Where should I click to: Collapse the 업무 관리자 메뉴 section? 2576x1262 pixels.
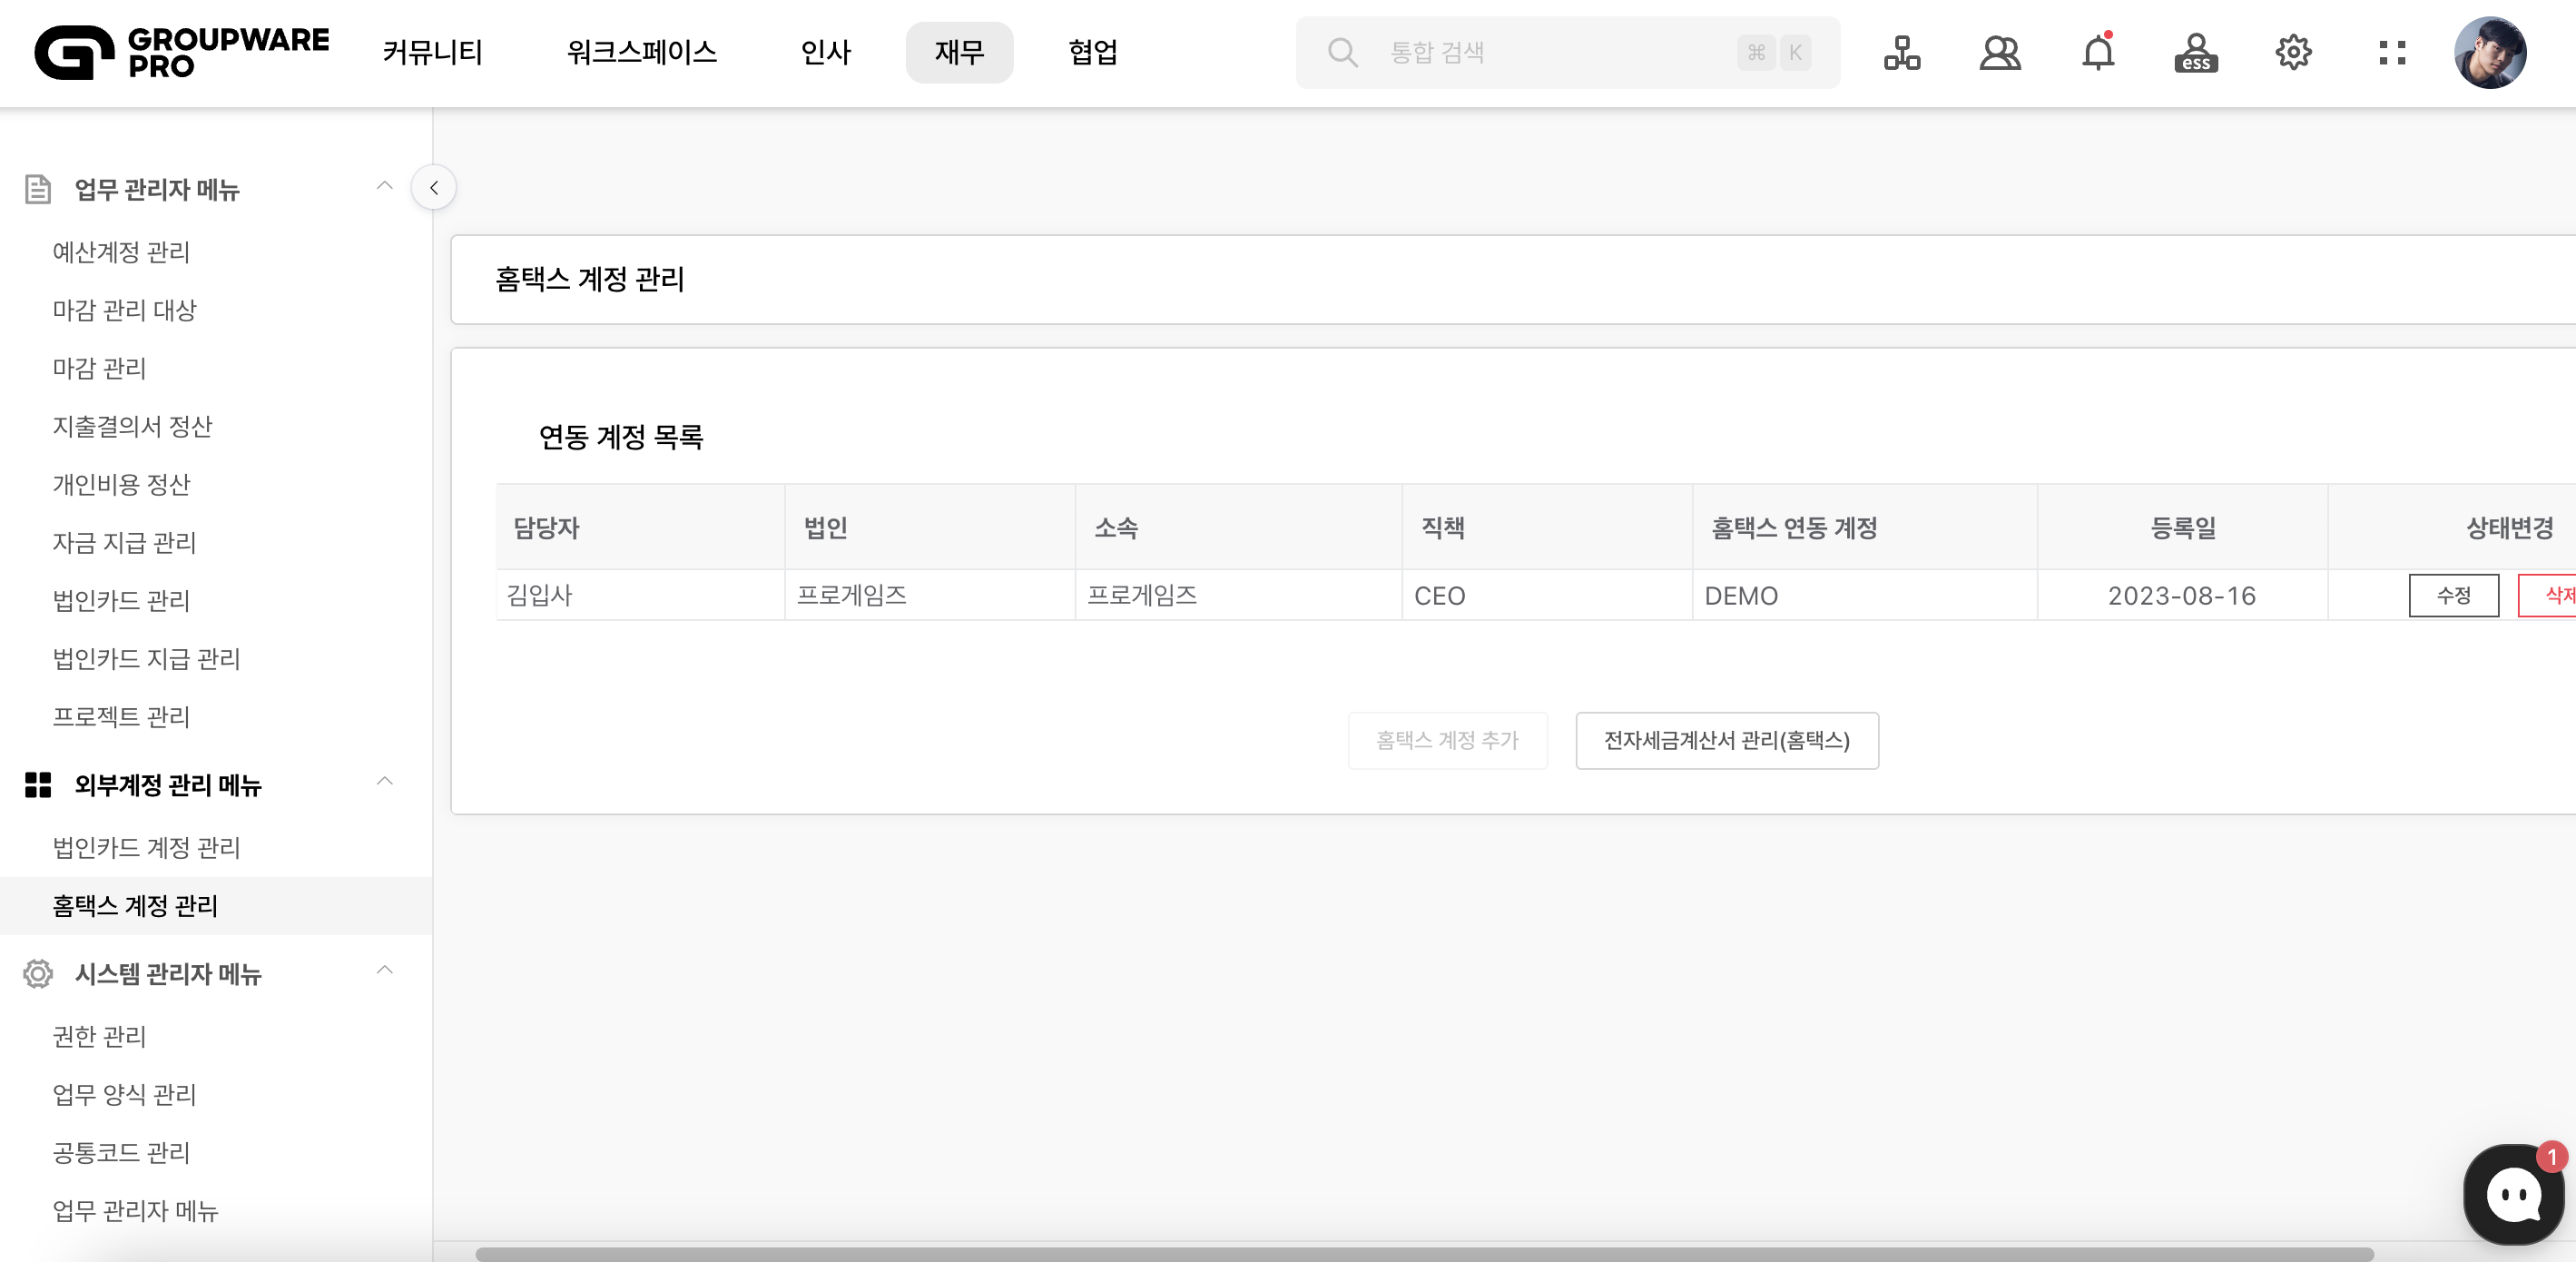[385, 186]
